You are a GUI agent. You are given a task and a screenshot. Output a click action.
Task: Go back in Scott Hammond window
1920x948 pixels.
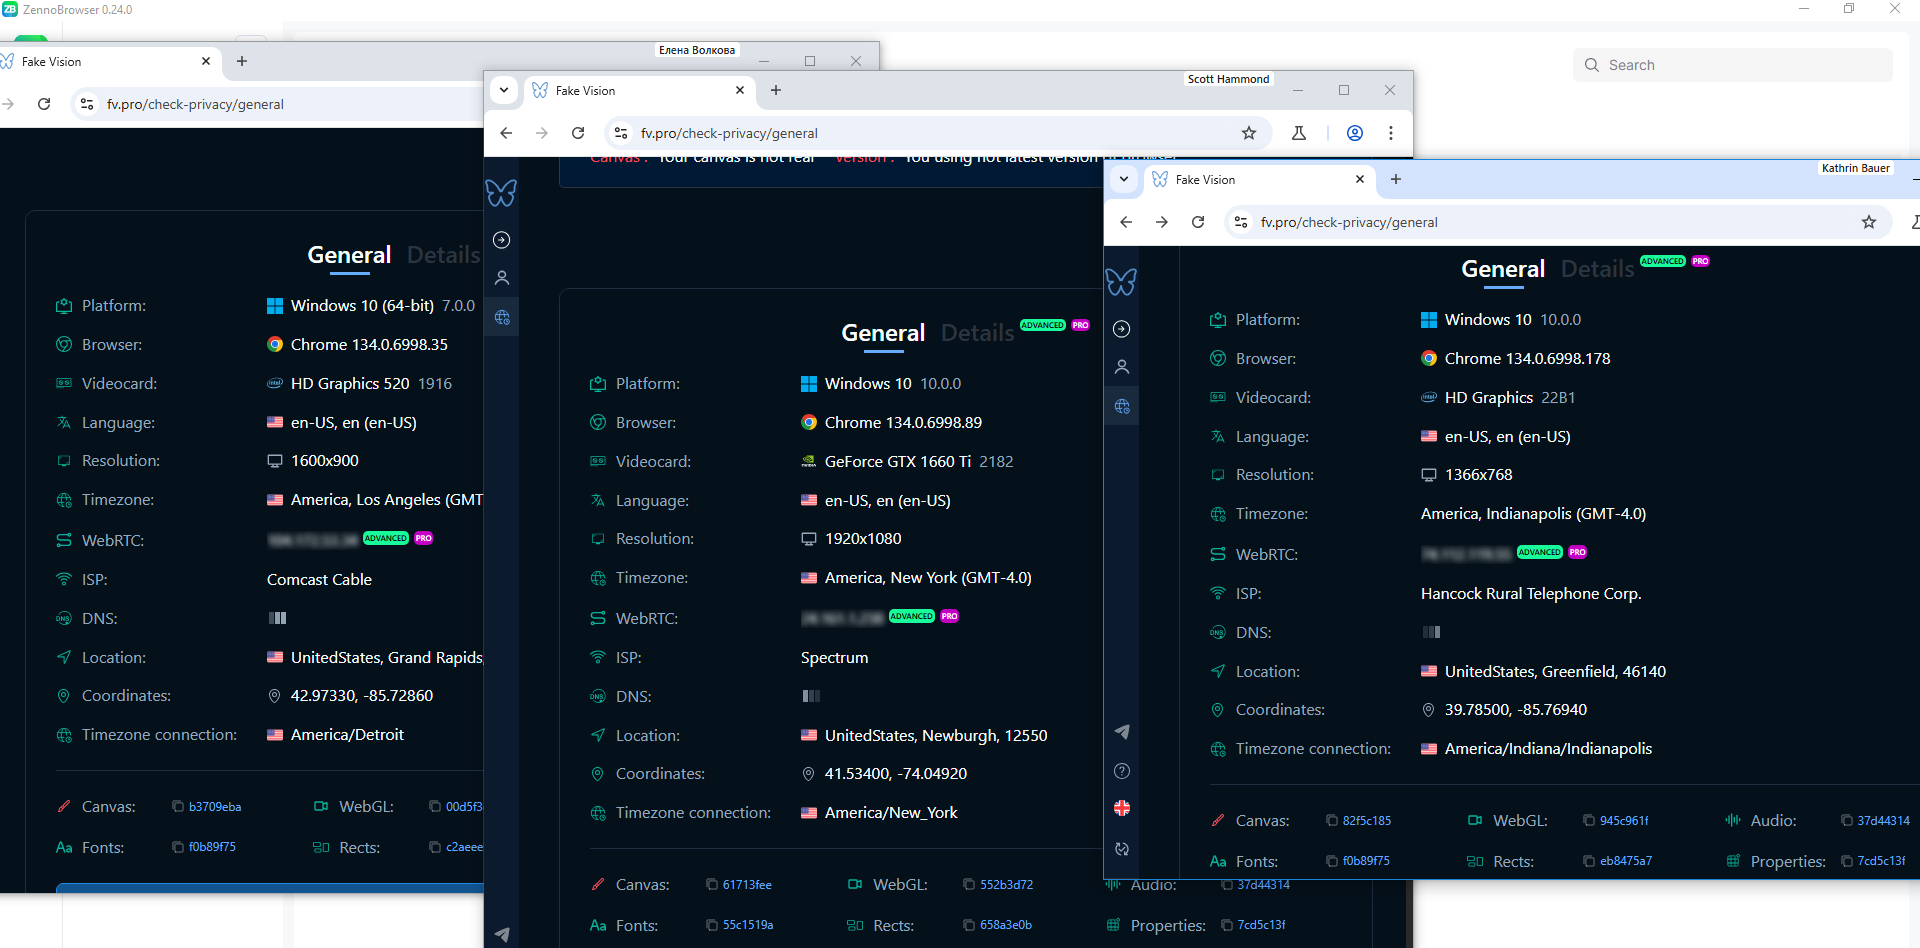[x=506, y=133]
